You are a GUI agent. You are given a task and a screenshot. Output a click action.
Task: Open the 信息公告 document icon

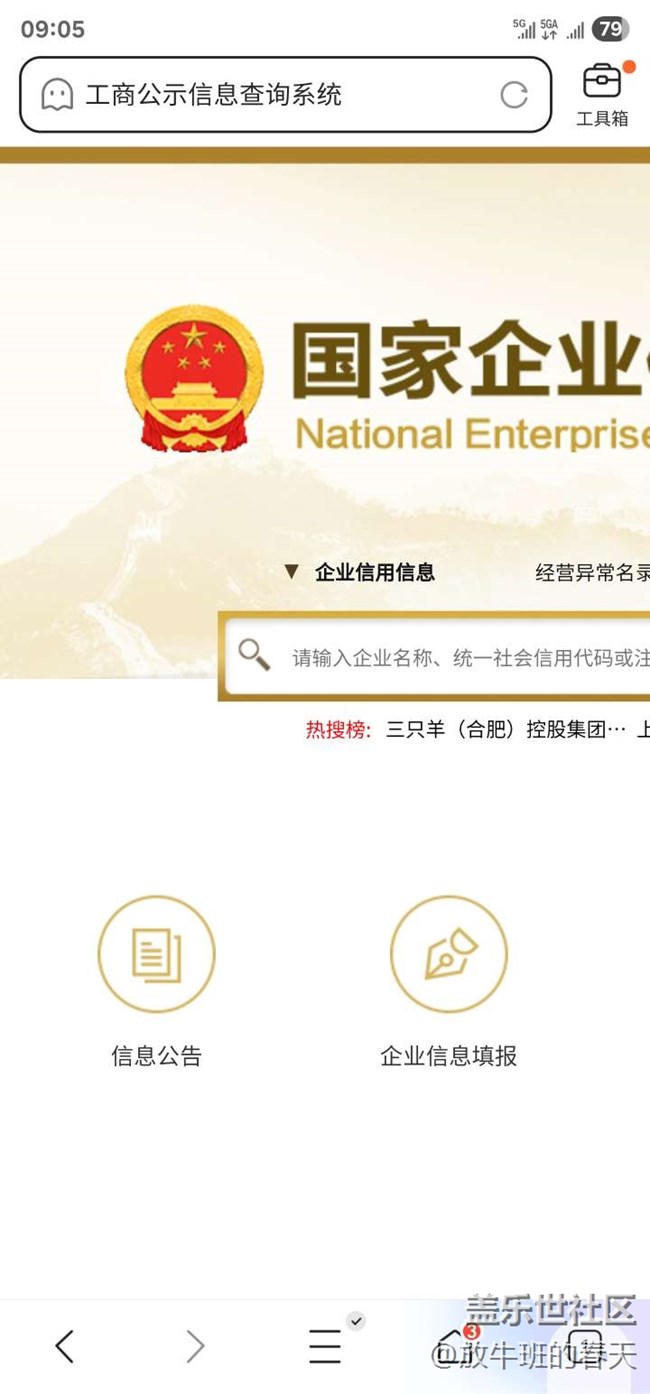tap(156, 954)
